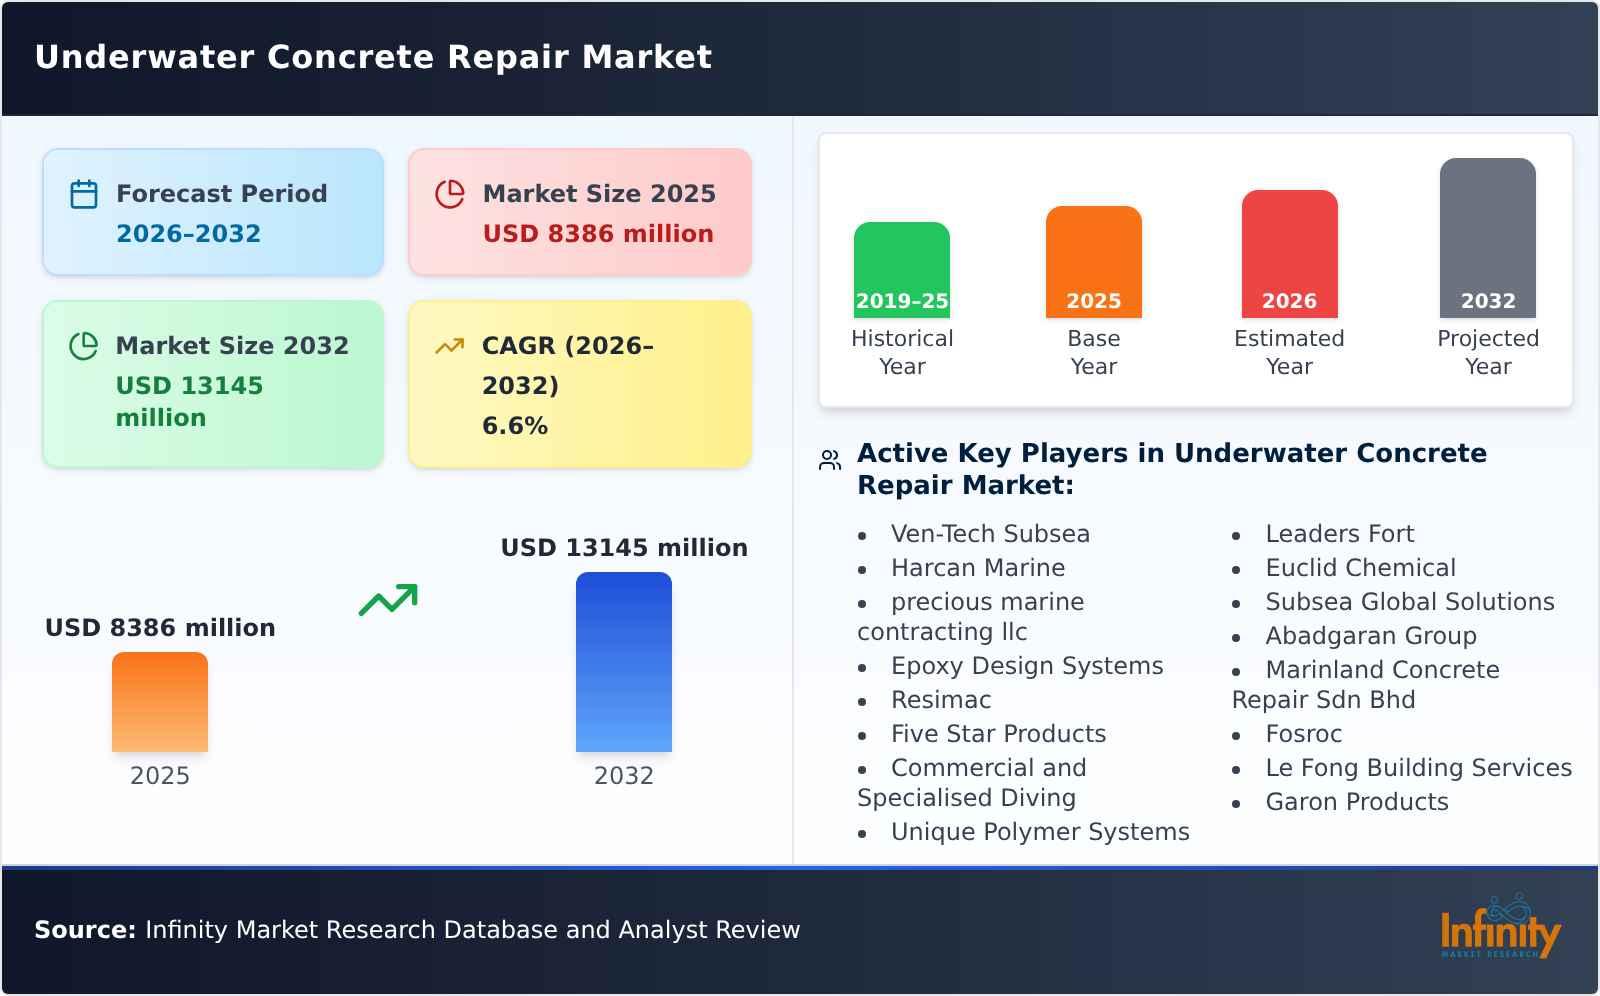The image size is (1600, 996).
Task: Click the orange 2025 Base Year bar
Action: [1094, 262]
